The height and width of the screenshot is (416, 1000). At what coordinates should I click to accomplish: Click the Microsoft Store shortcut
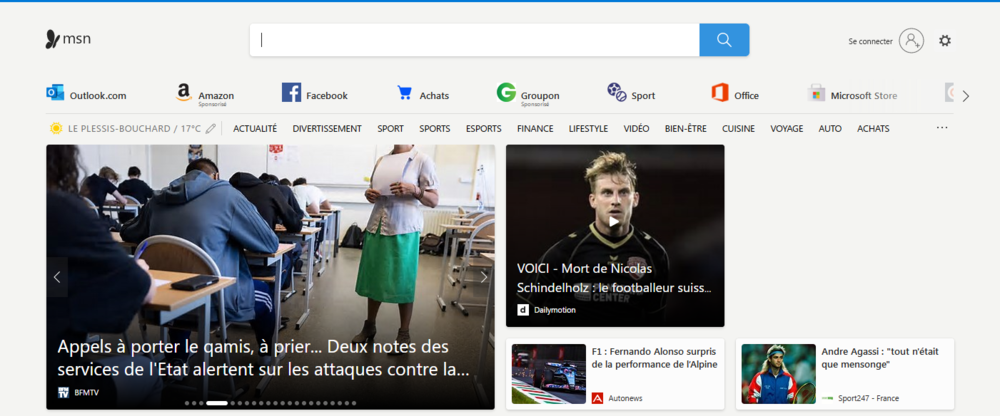coord(853,95)
